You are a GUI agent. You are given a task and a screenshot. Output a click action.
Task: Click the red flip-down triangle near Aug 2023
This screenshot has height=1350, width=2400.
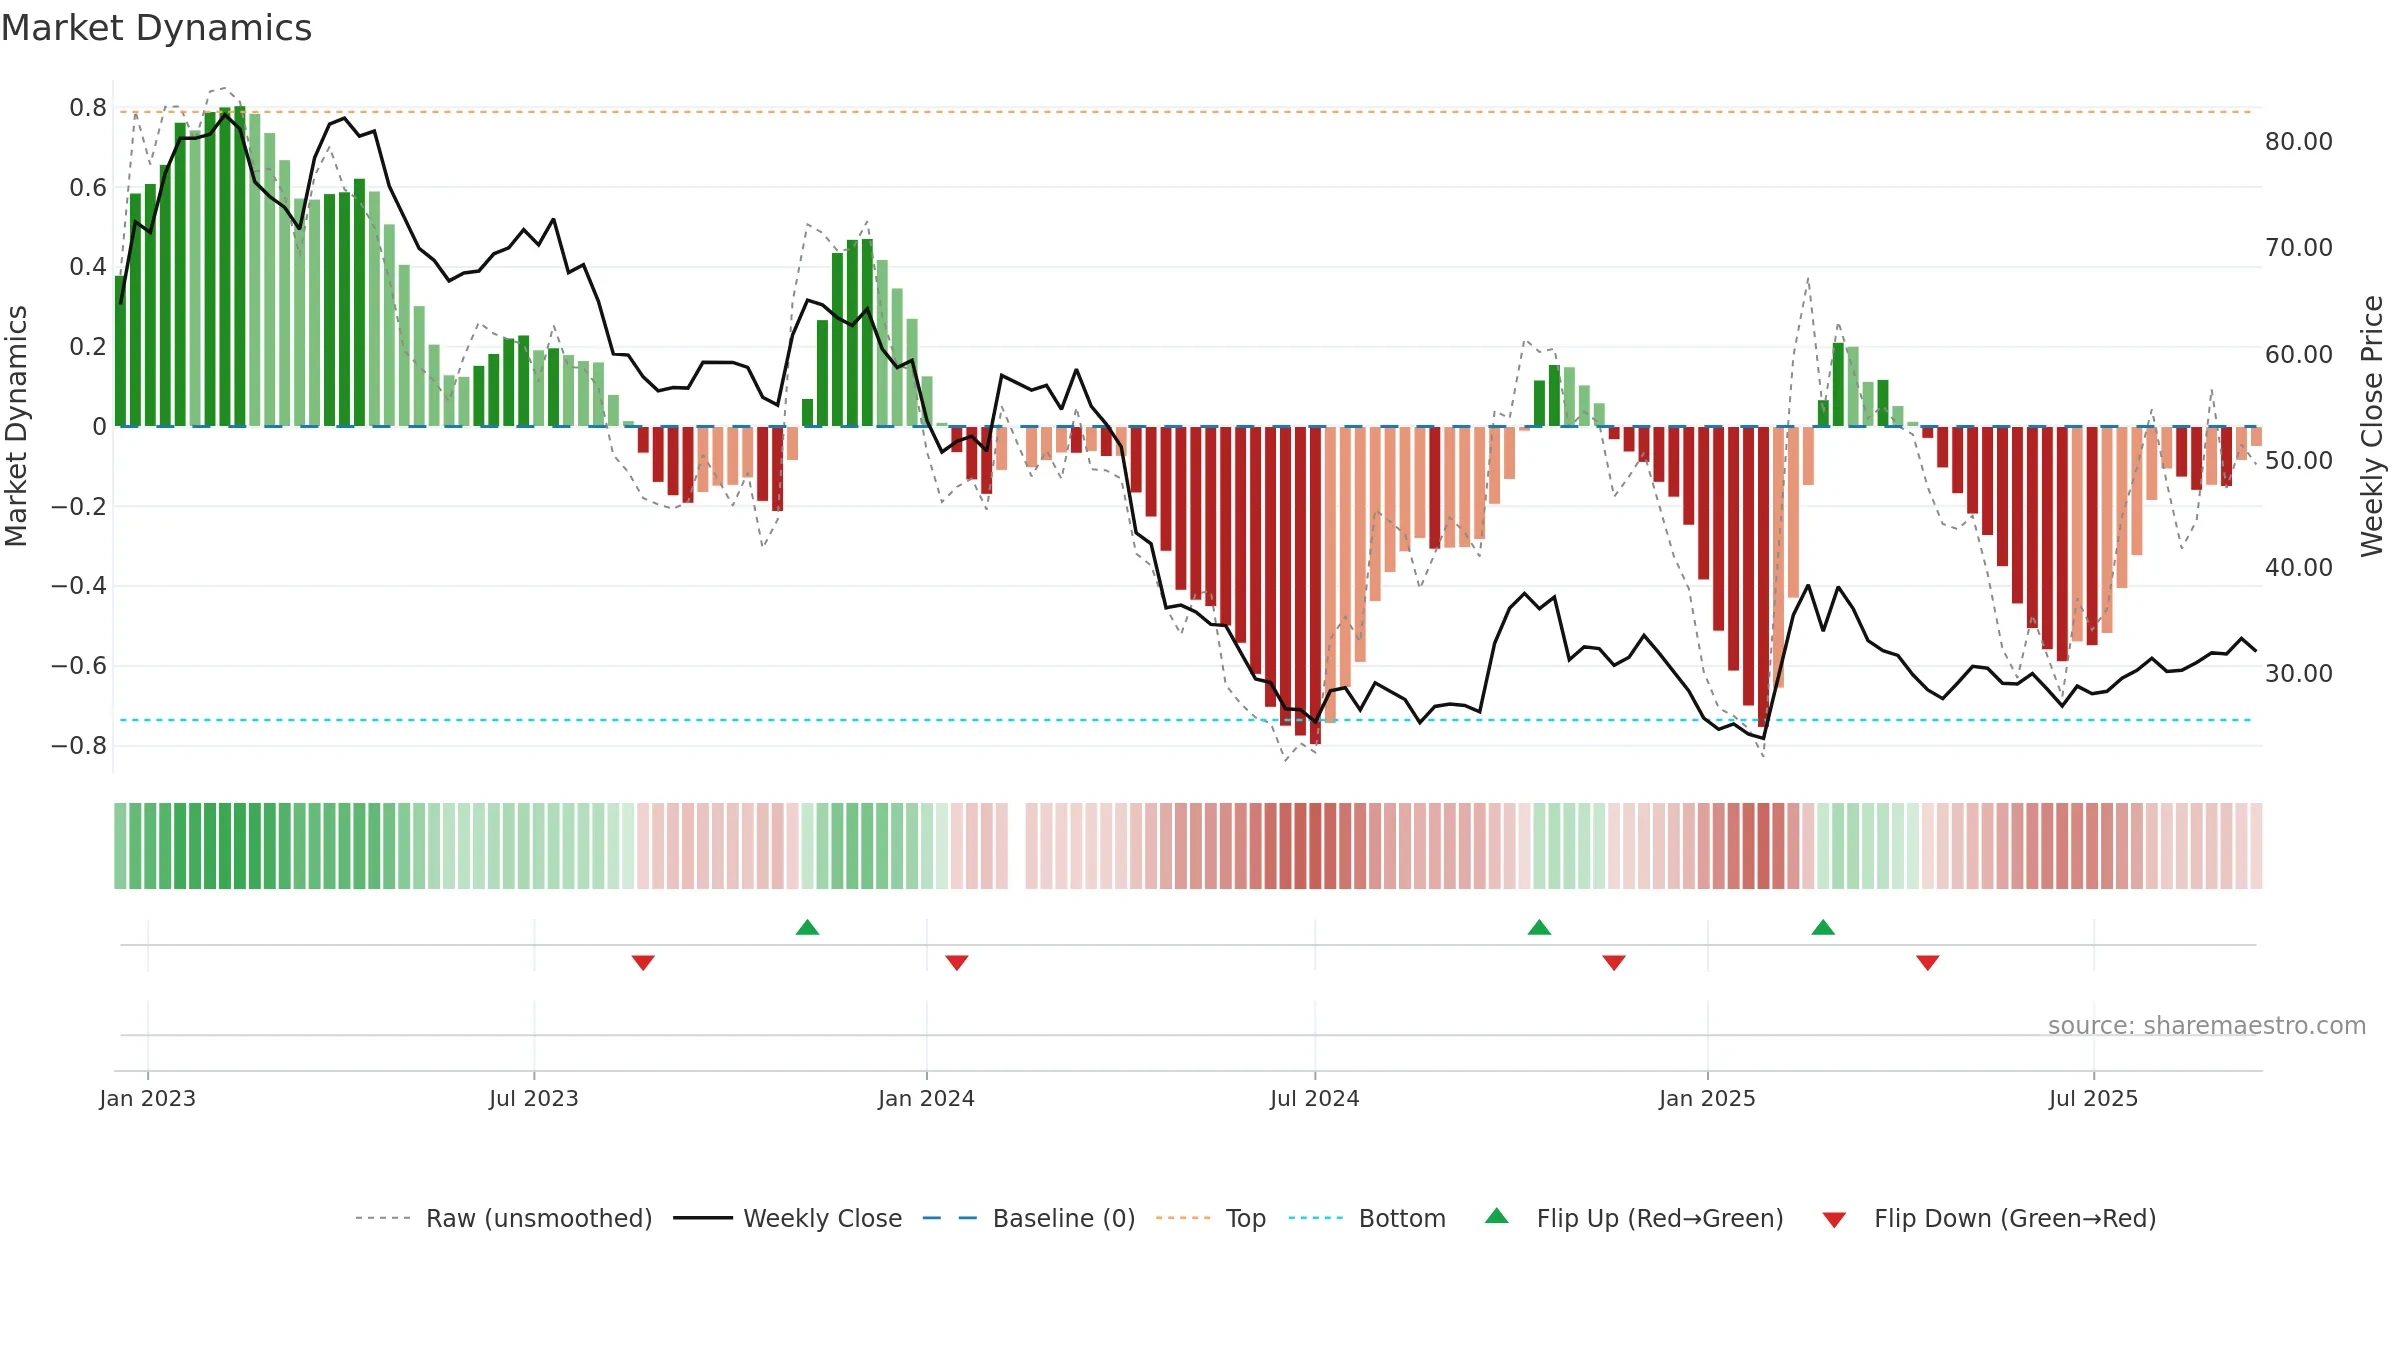[643, 962]
